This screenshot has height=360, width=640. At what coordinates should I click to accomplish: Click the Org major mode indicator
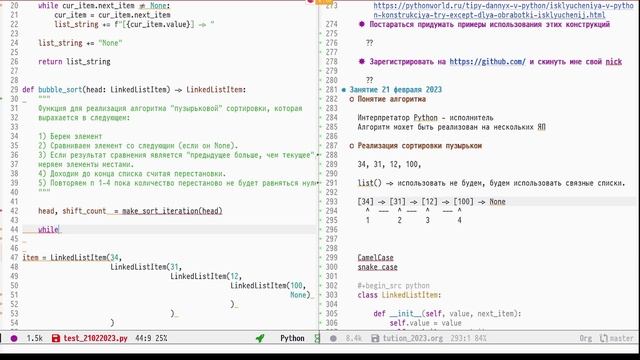(x=586, y=338)
